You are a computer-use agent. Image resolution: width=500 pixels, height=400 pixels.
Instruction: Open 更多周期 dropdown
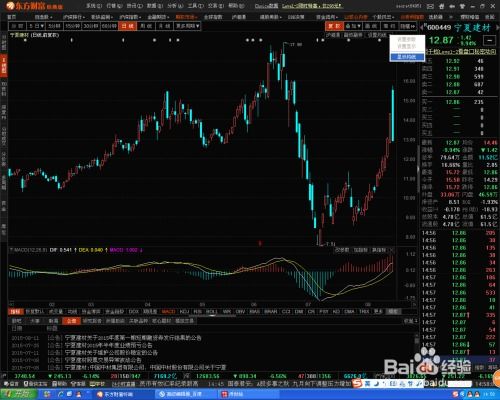(x=188, y=26)
